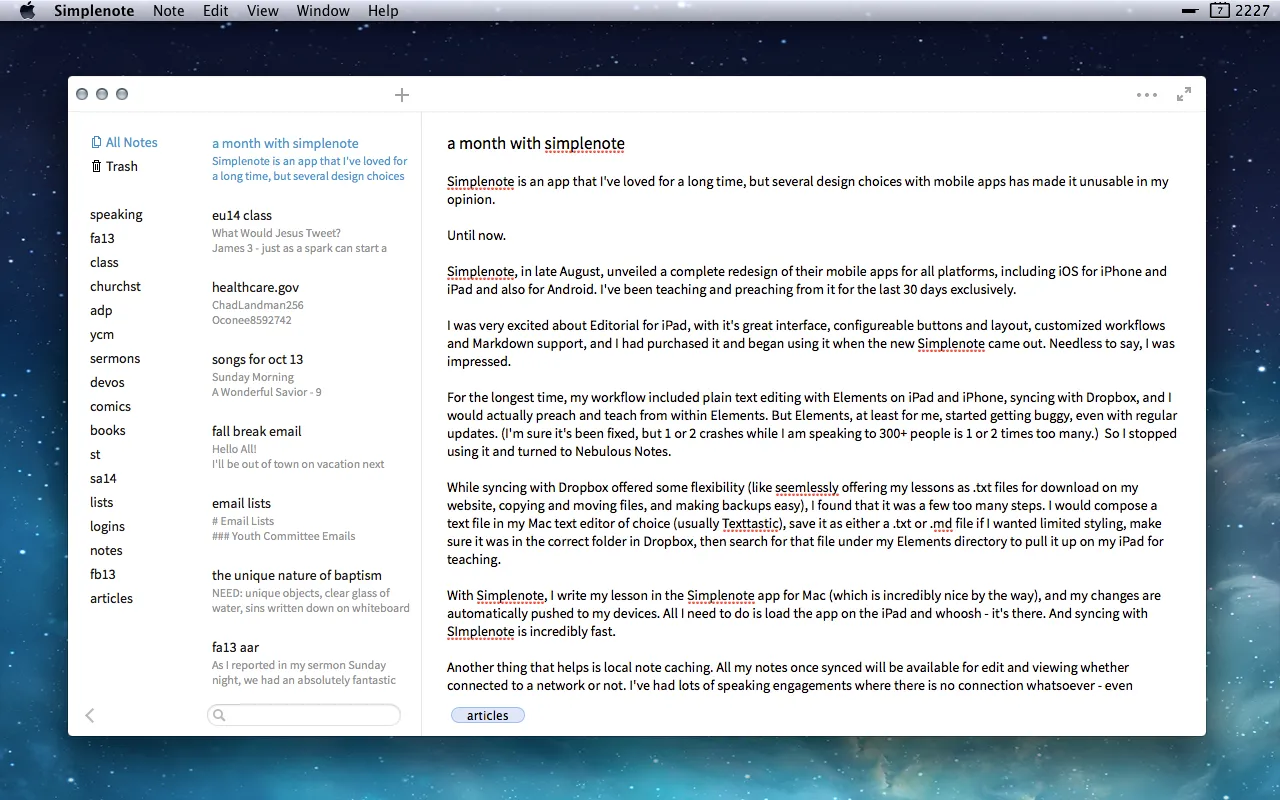The width and height of the screenshot is (1280, 800).
Task: Click in the notes search field
Action: [304, 715]
